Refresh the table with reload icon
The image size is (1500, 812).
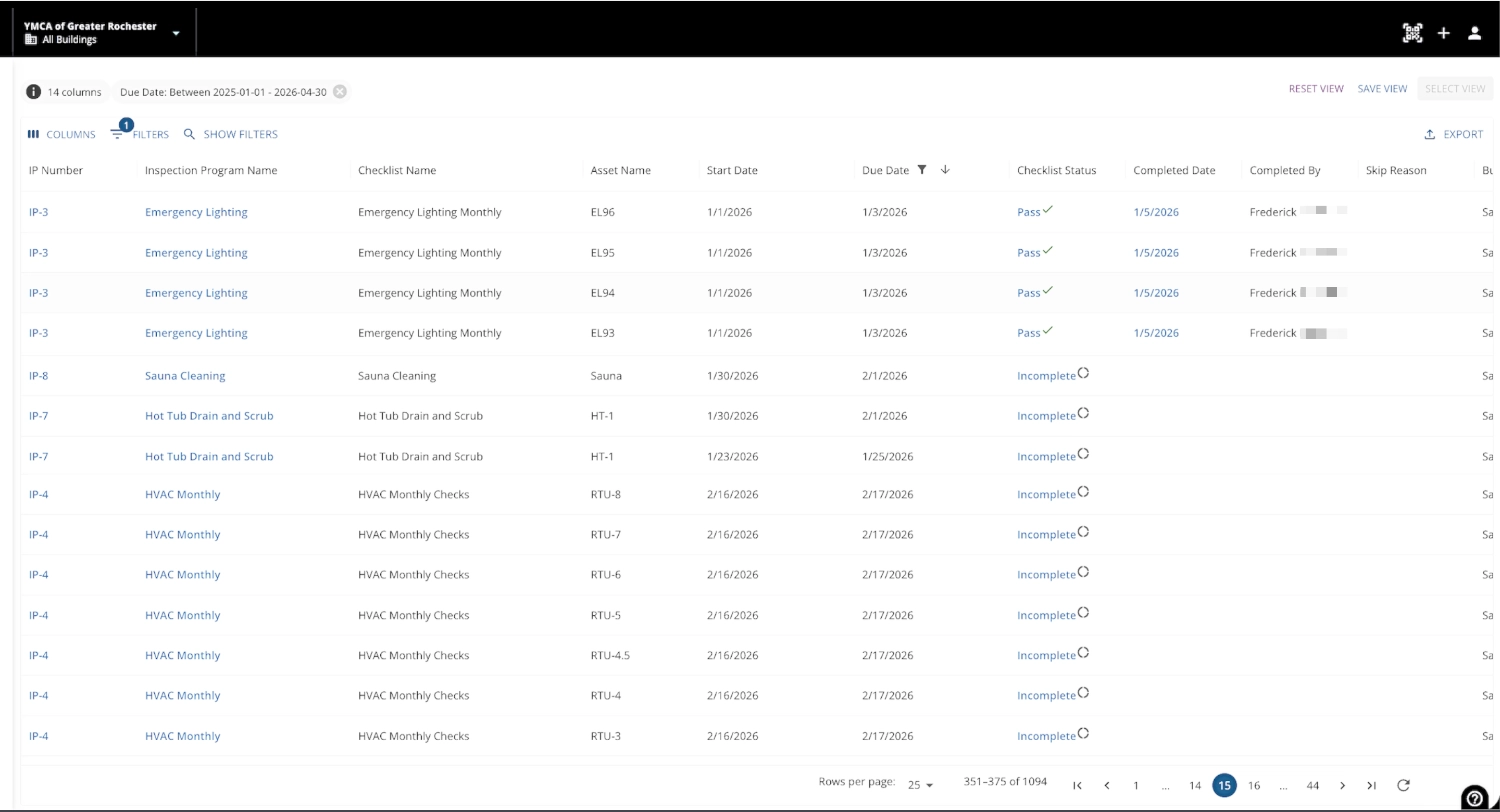click(1403, 785)
